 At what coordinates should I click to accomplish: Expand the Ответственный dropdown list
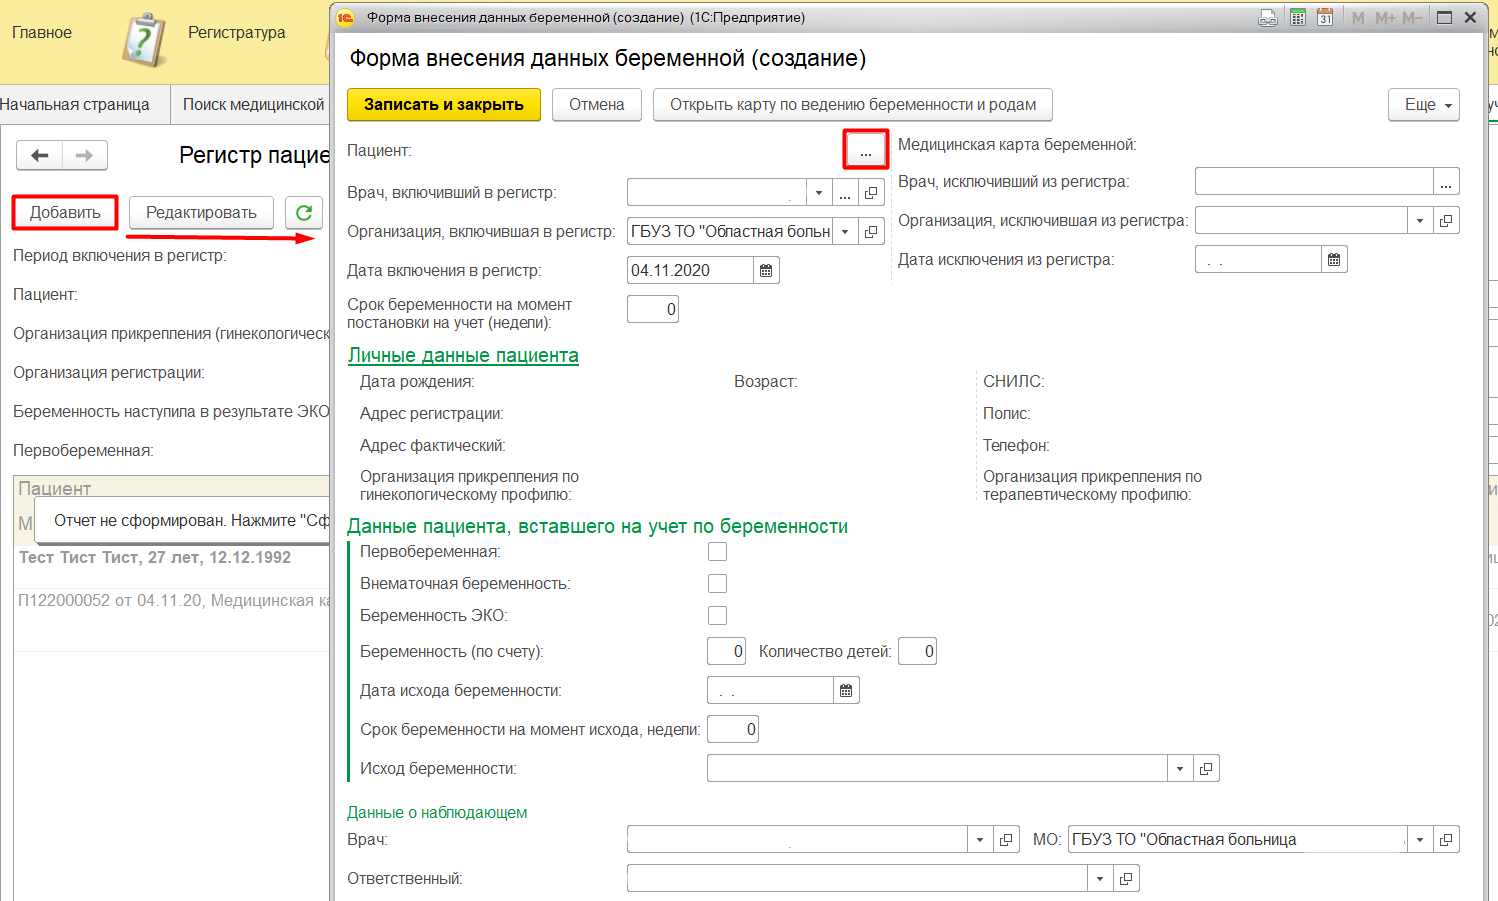1100,879
